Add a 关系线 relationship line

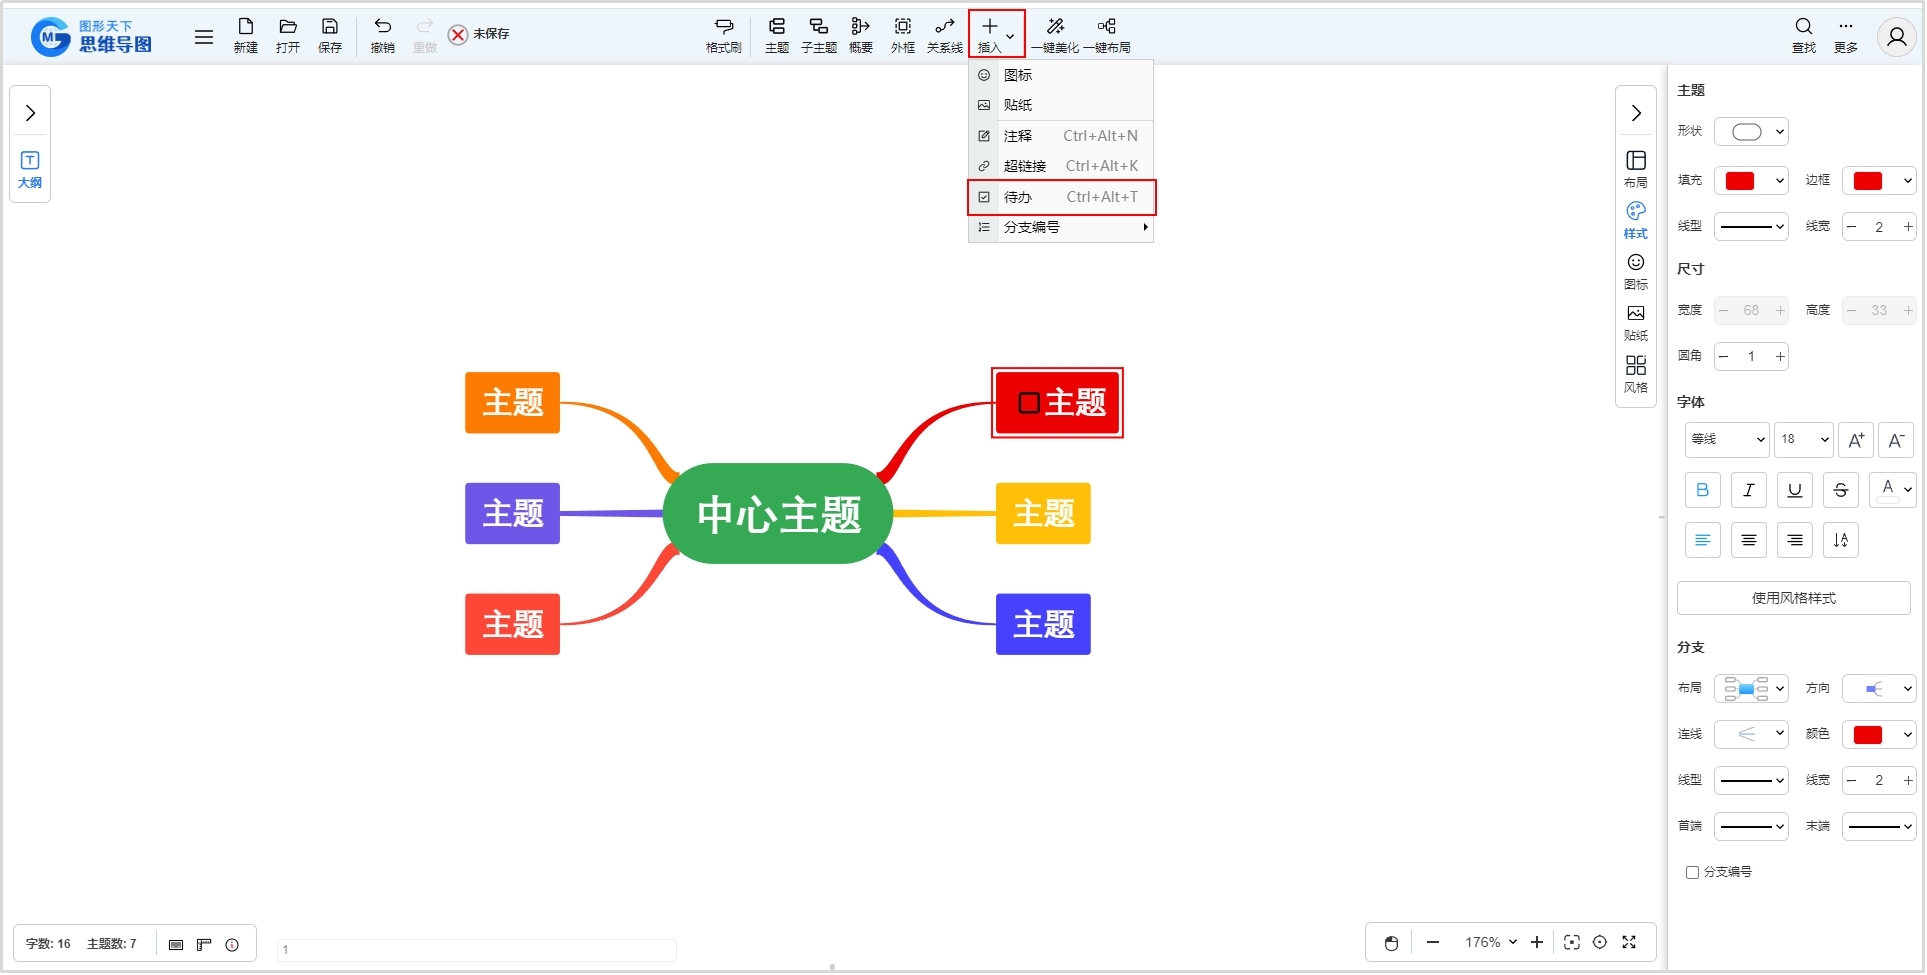click(945, 35)
